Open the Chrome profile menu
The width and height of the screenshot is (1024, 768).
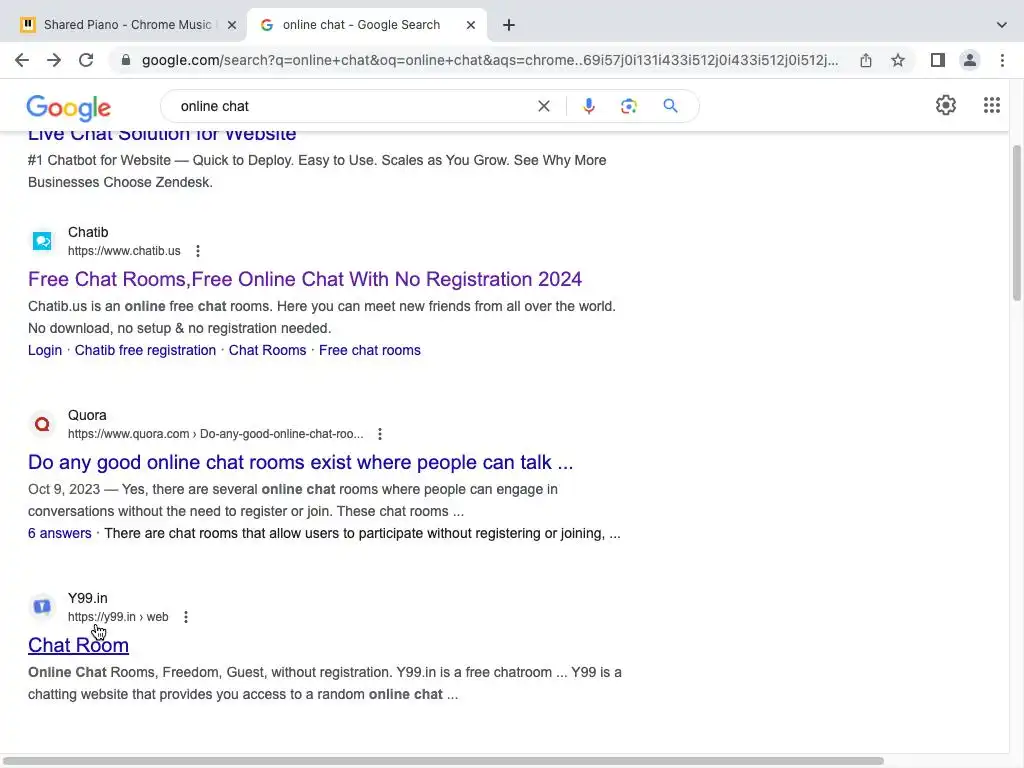pyautogui.click(x=970, y=60)
